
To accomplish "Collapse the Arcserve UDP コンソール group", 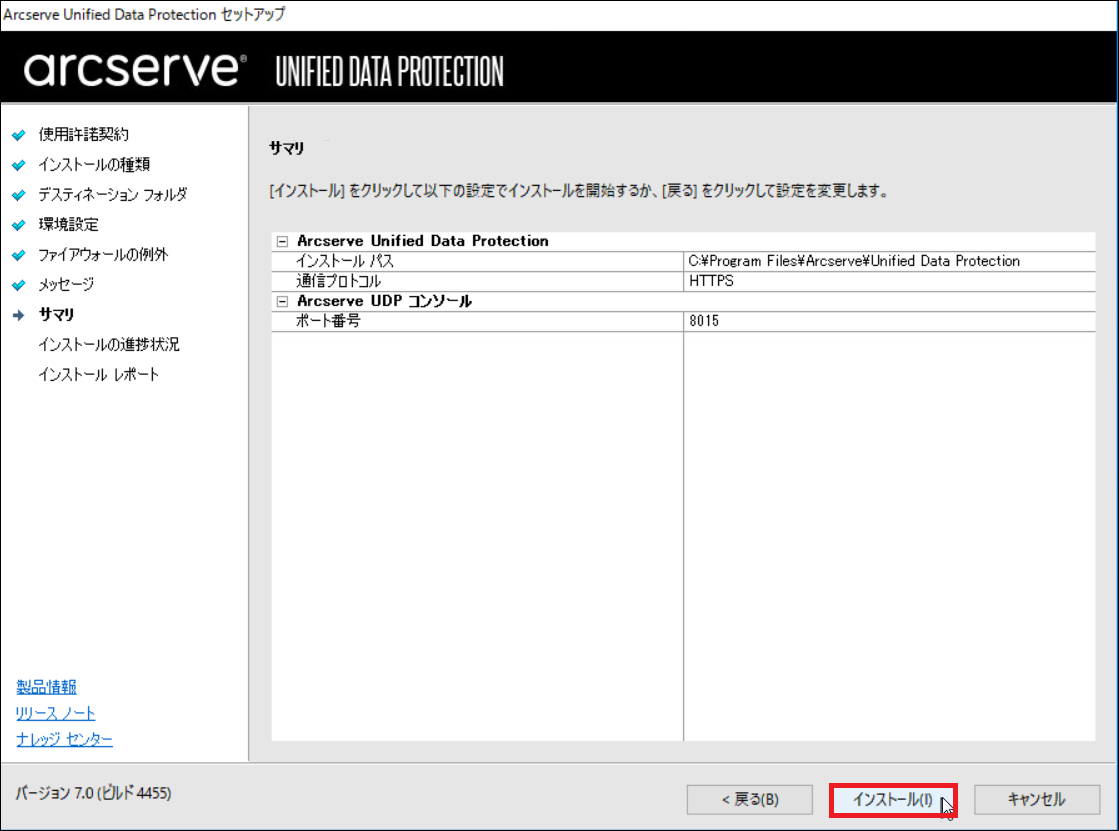I will [x=282, y=301].
